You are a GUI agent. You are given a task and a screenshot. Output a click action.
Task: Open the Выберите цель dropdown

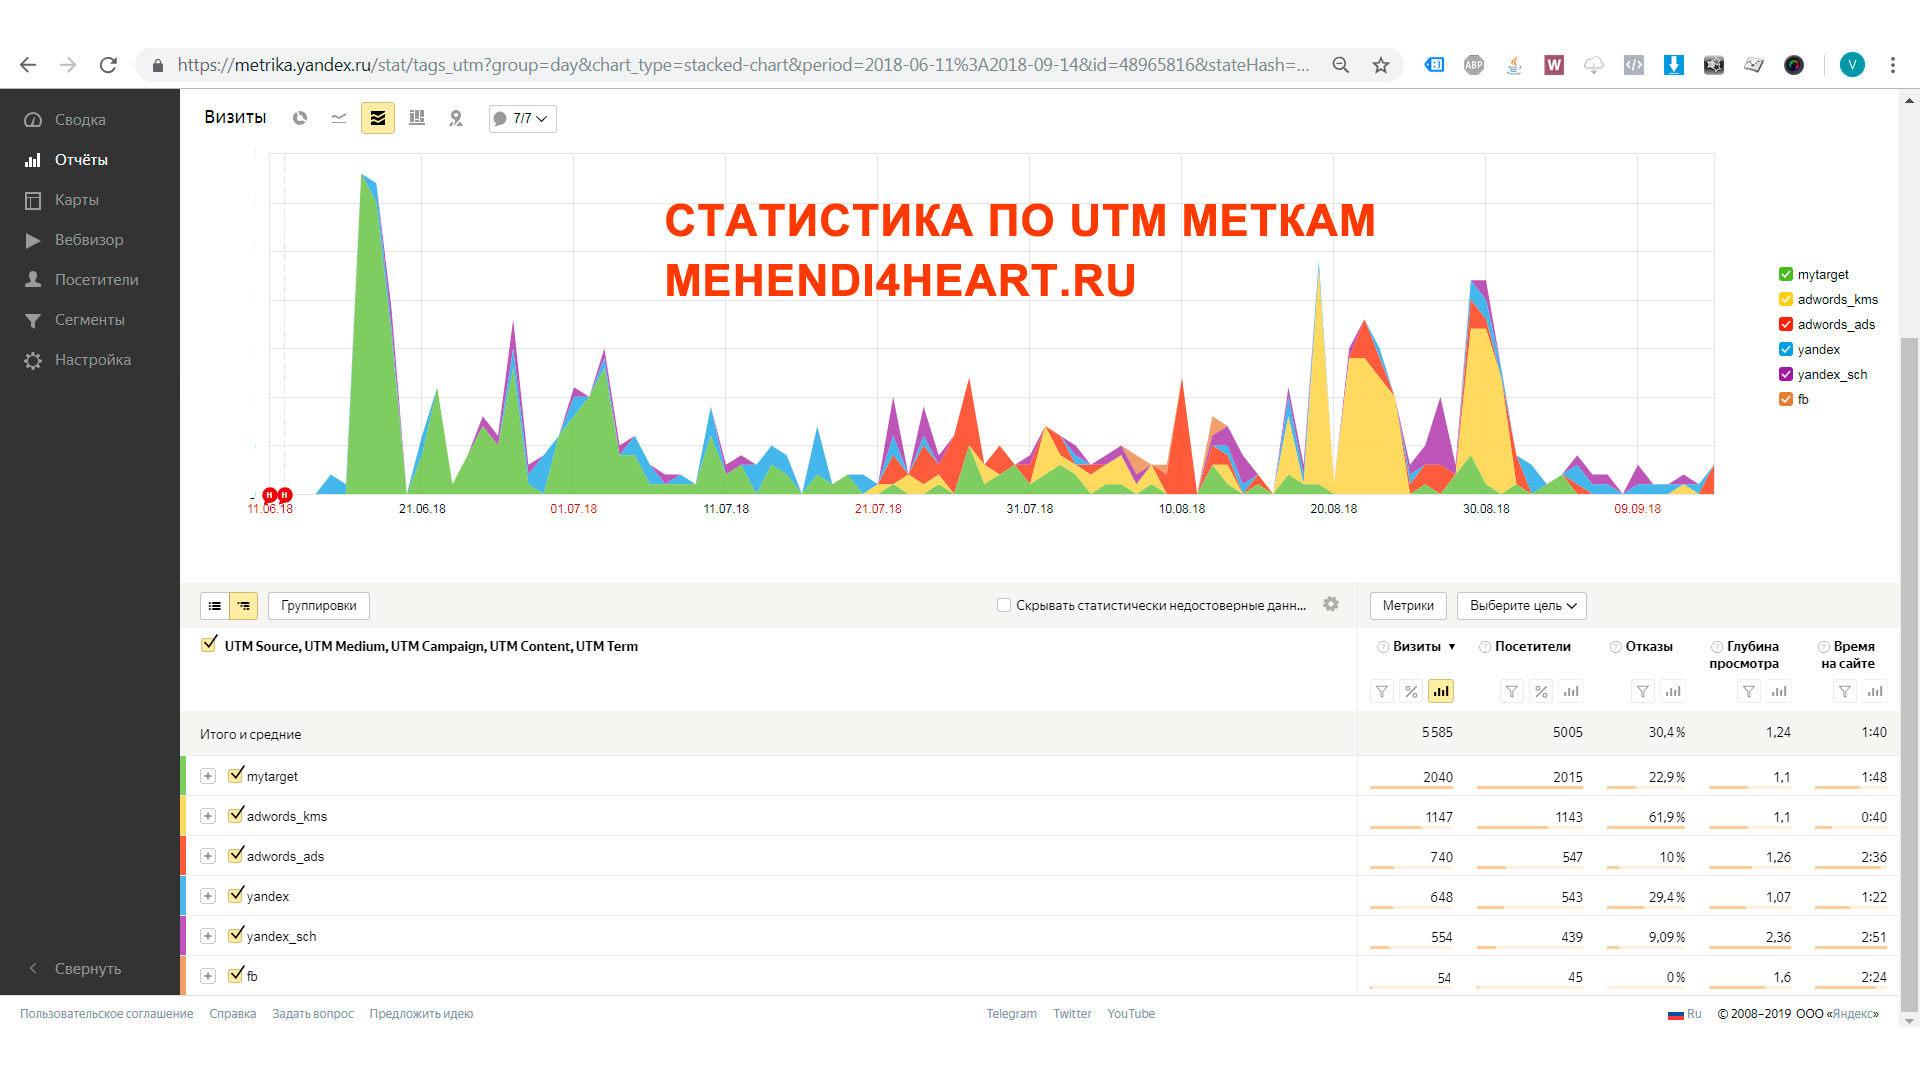coord(1521,605)
